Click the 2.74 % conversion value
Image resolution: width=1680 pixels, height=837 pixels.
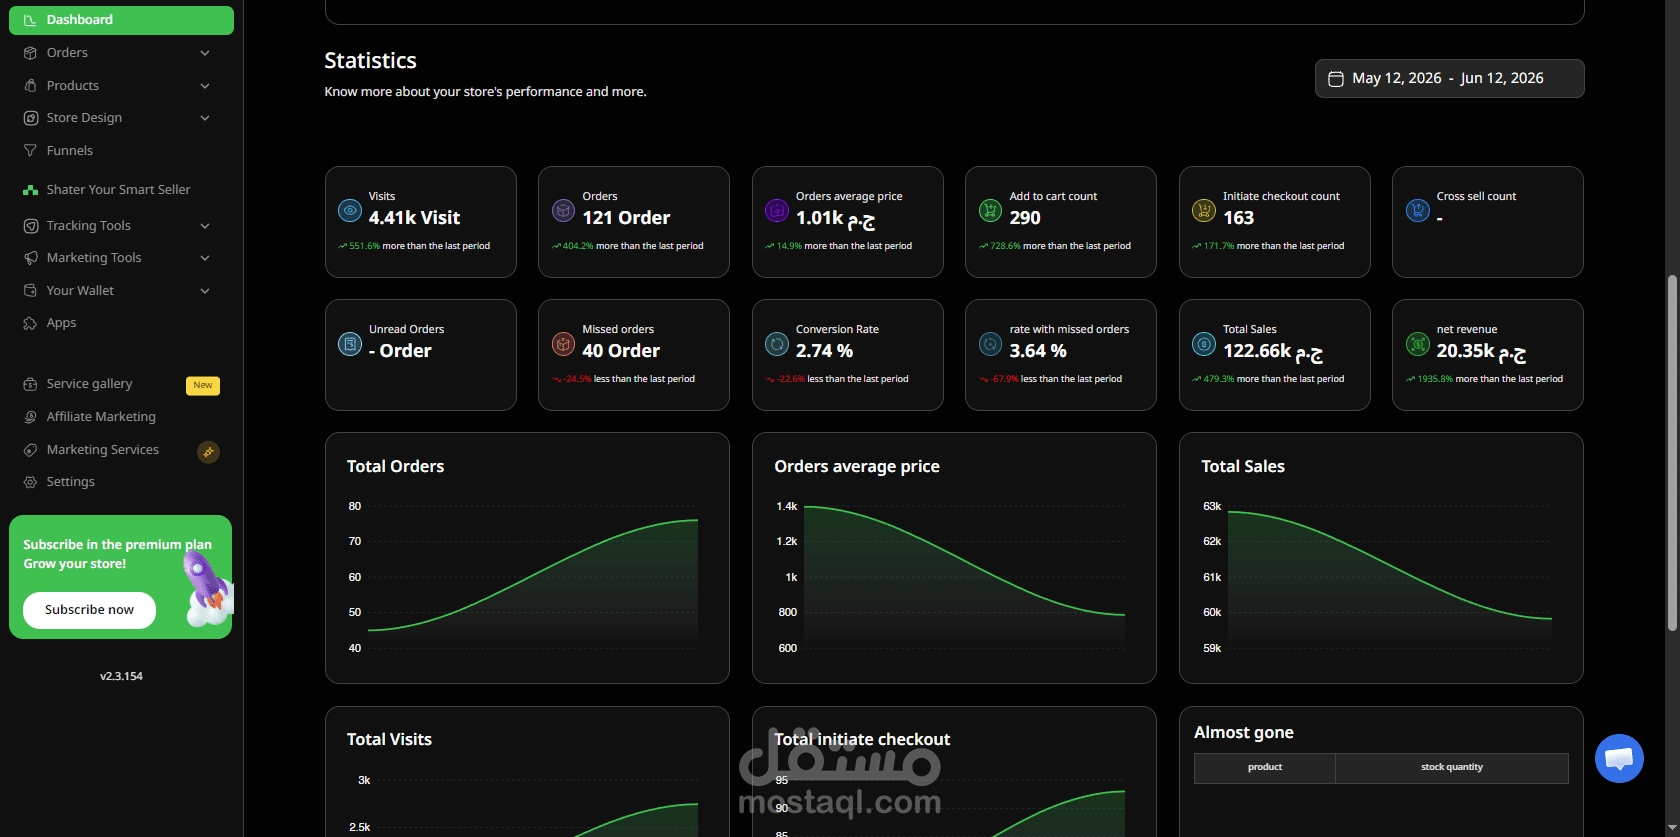click(x=824, y=351)
